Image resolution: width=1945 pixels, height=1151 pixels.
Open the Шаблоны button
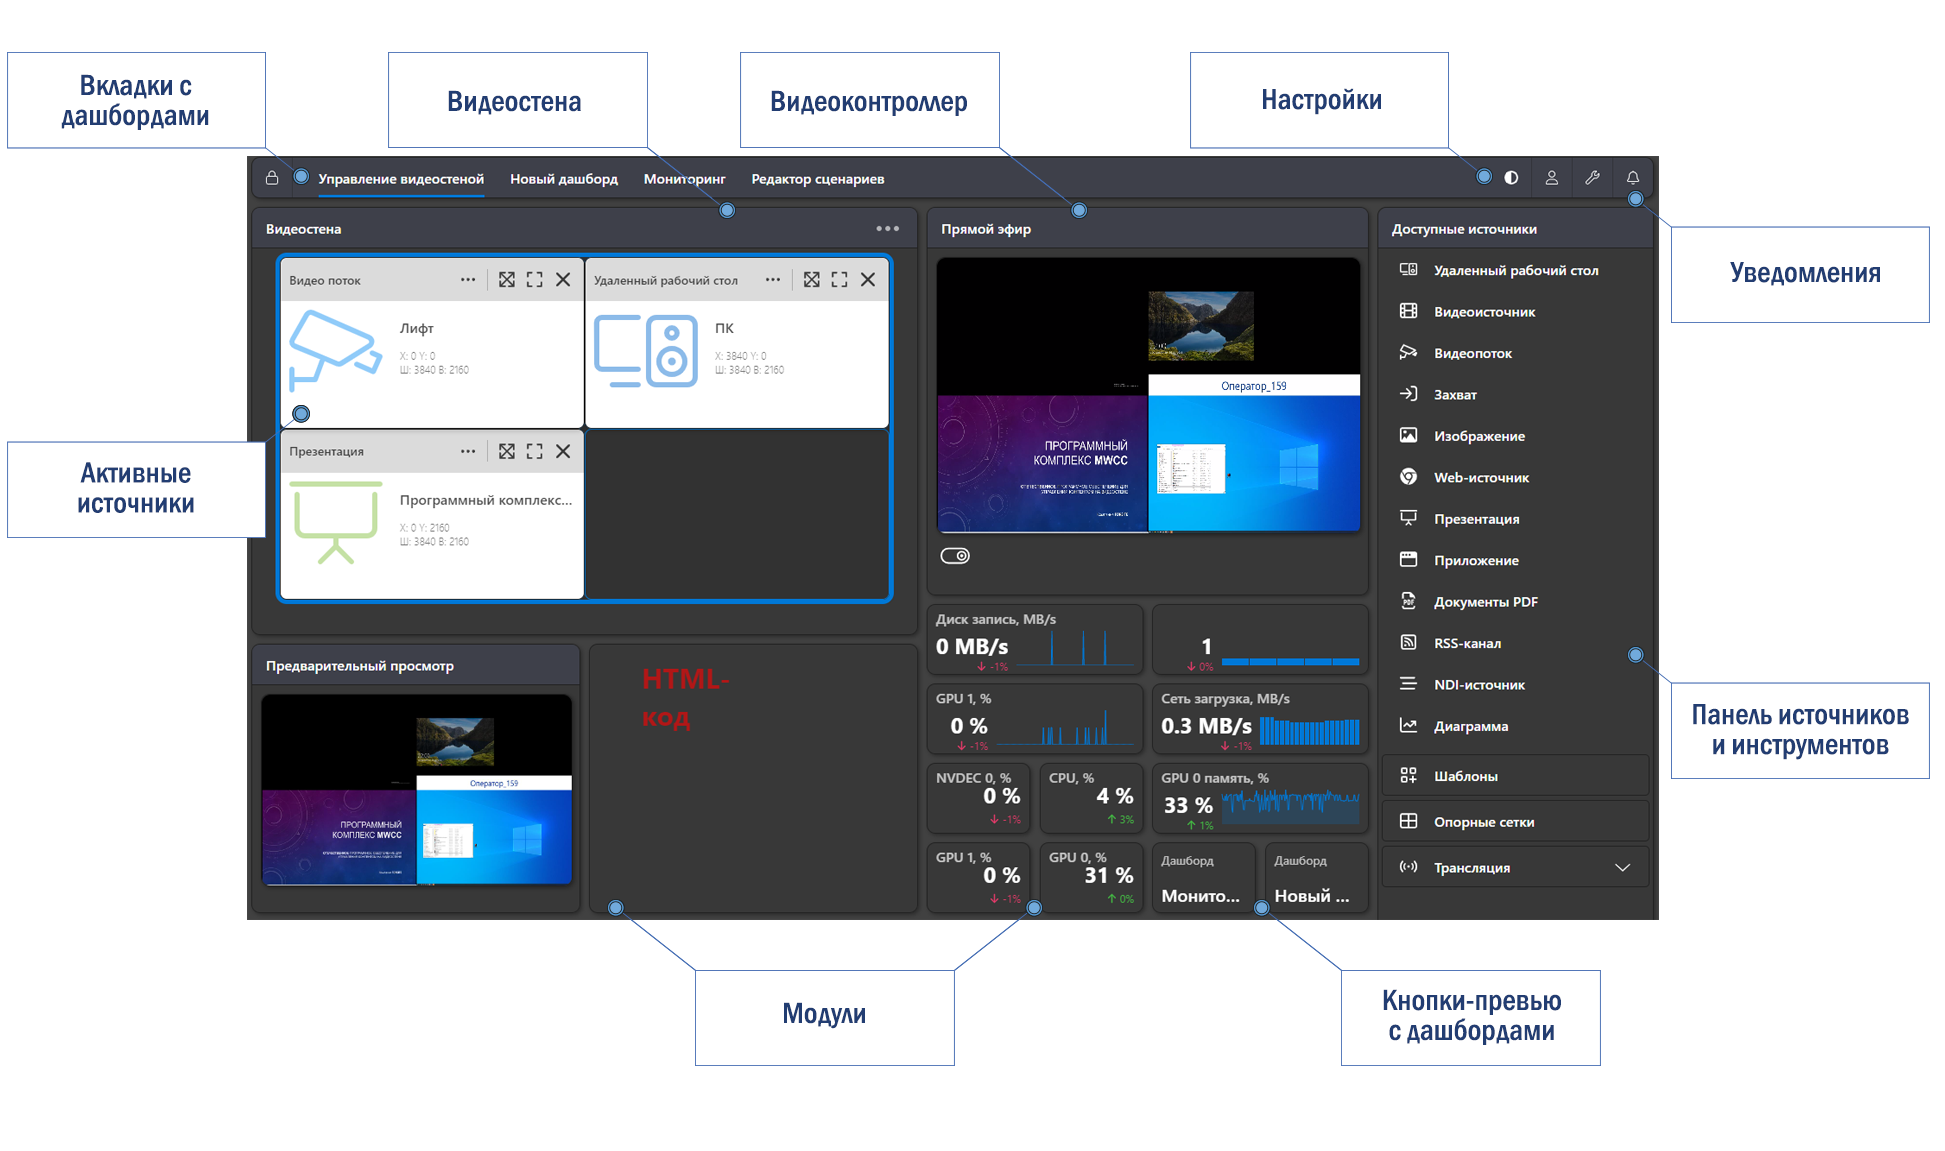[1465, 776]
